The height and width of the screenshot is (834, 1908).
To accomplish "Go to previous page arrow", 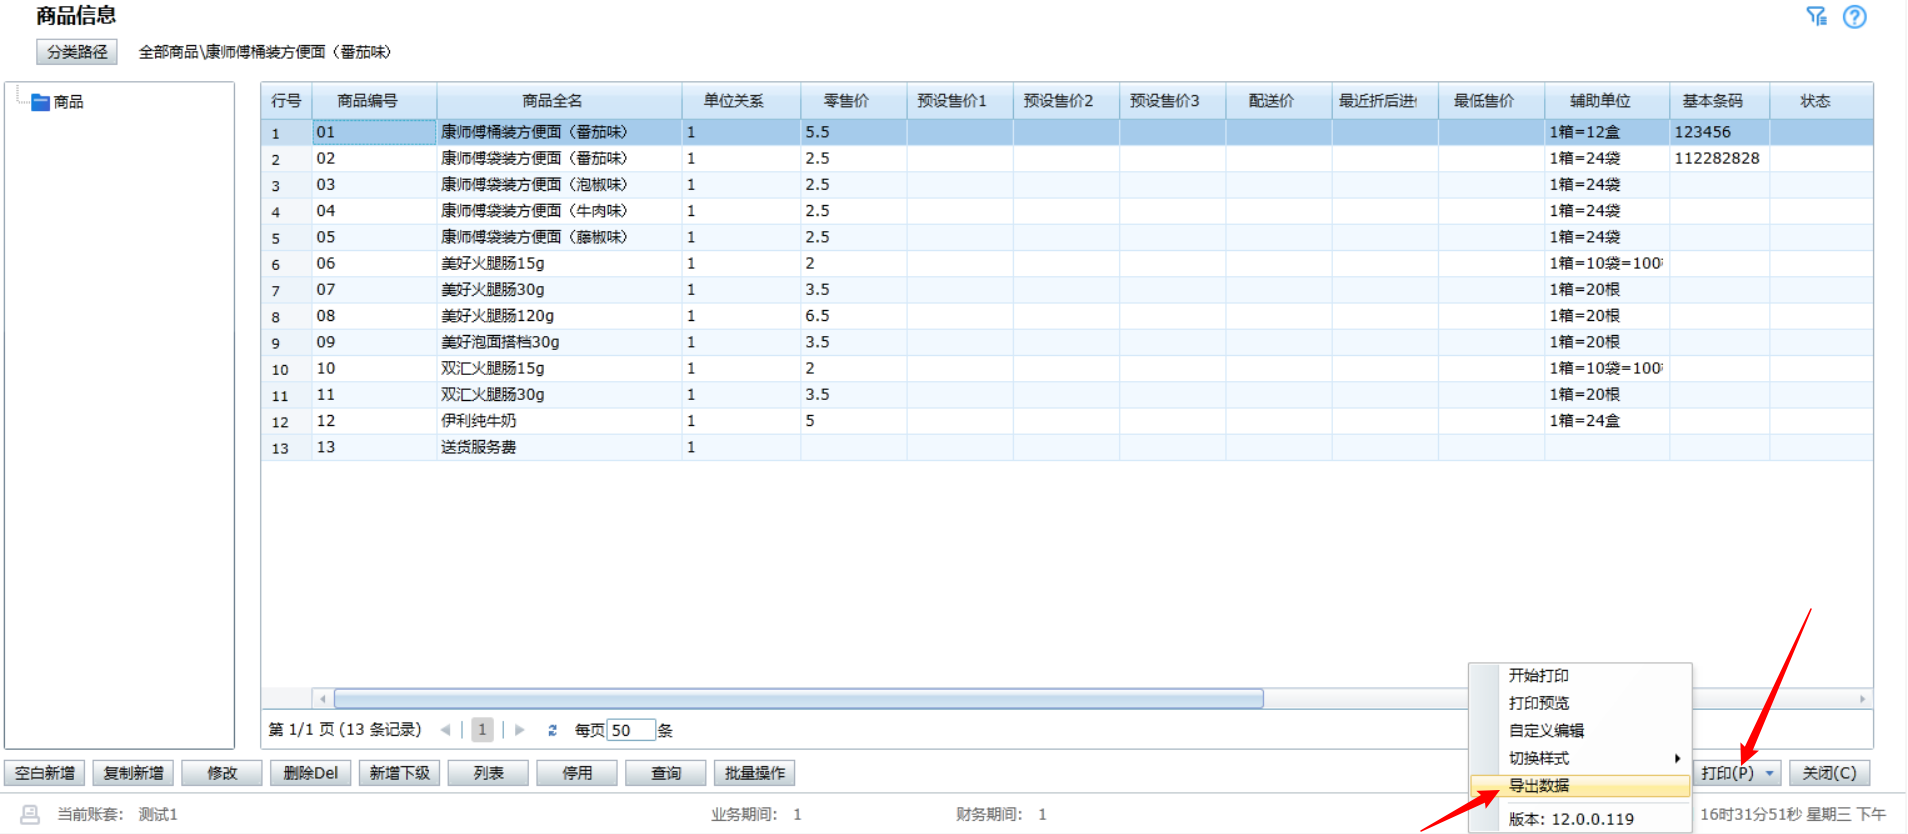I will pos(445,730).
